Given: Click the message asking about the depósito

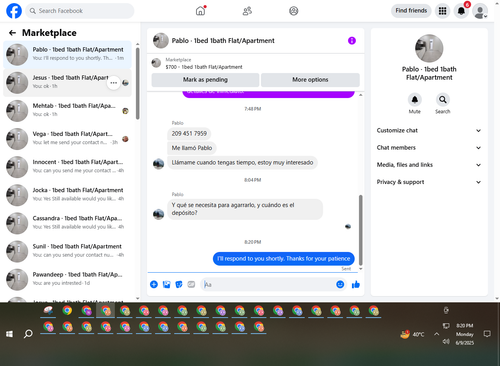Looking at the screenshot, I should coord(245,209).
